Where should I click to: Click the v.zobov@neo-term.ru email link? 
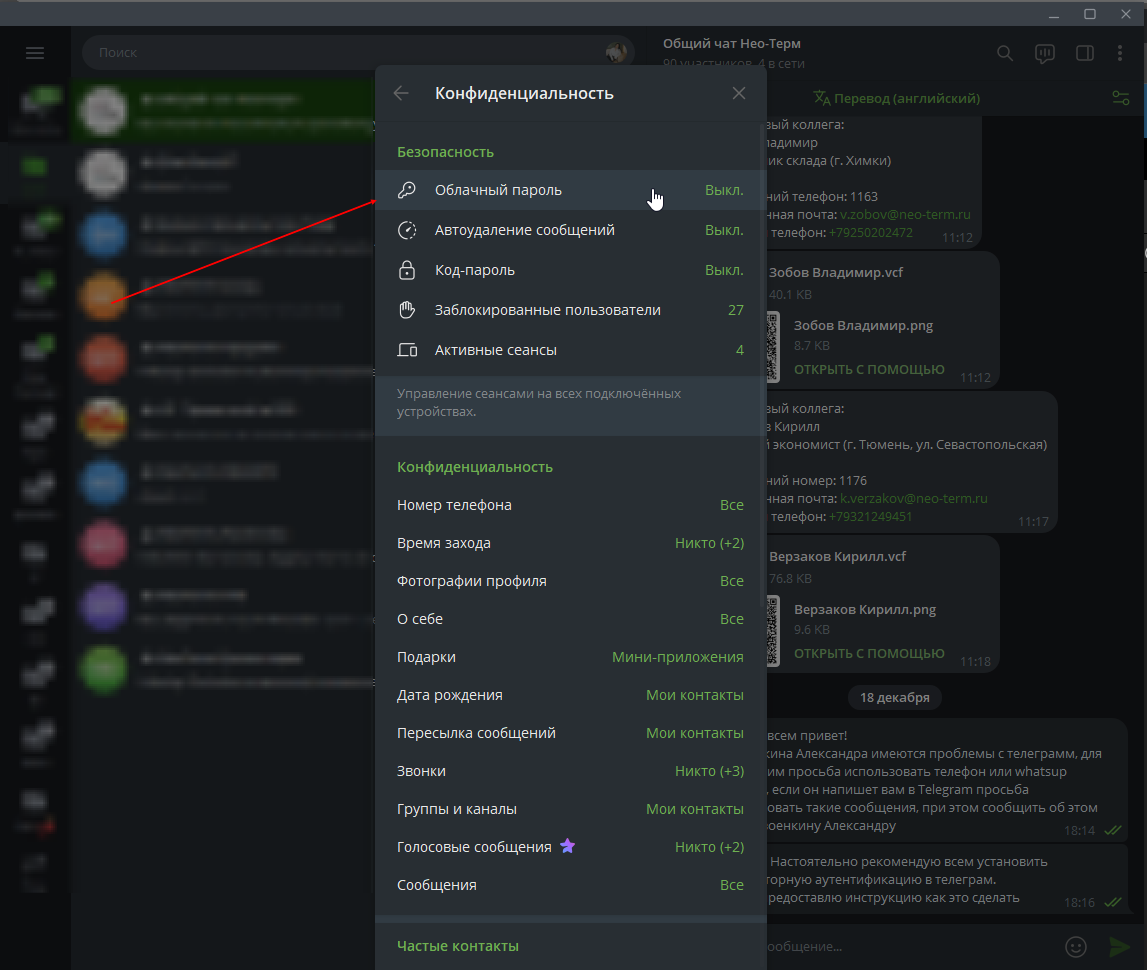click(x=905, y=214)
